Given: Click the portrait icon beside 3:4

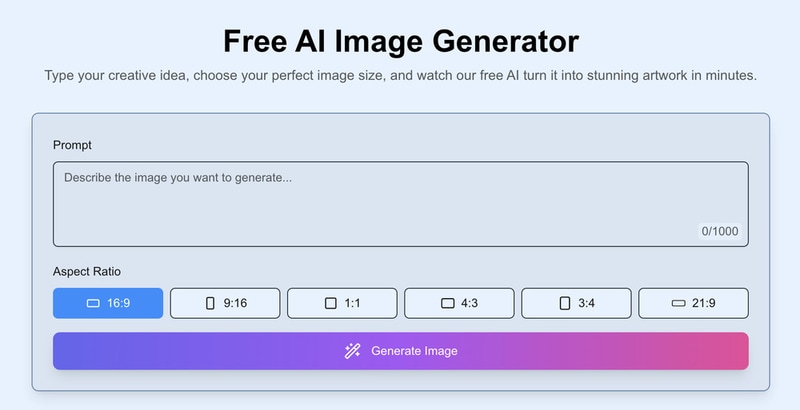Looking at the screenshot, I should click(x=565, y=303).
